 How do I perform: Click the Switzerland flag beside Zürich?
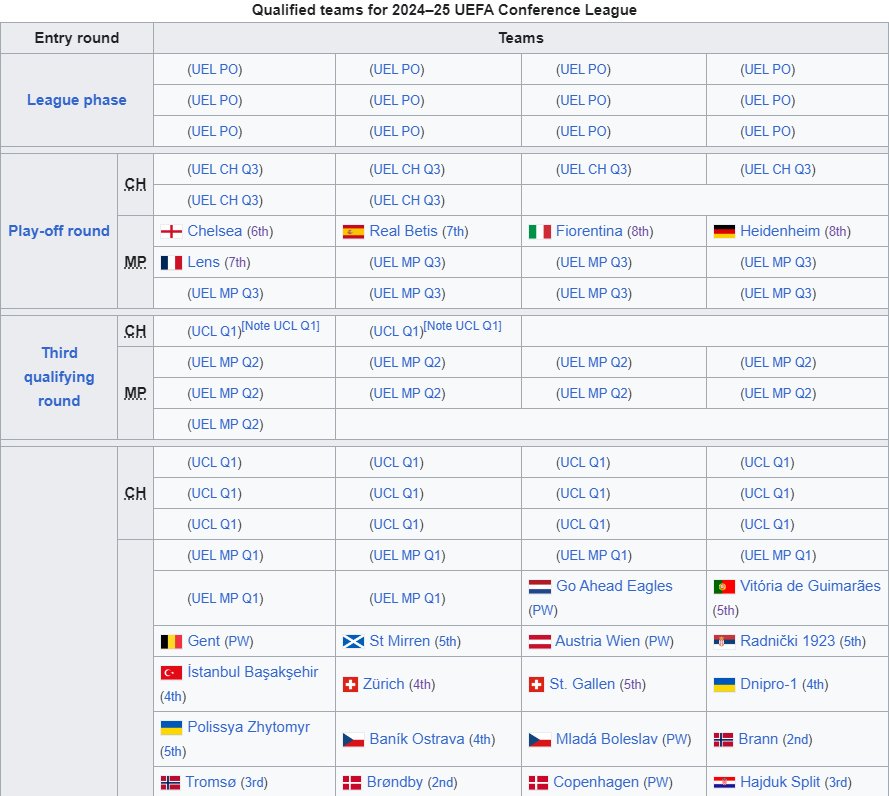coord(350,684)
